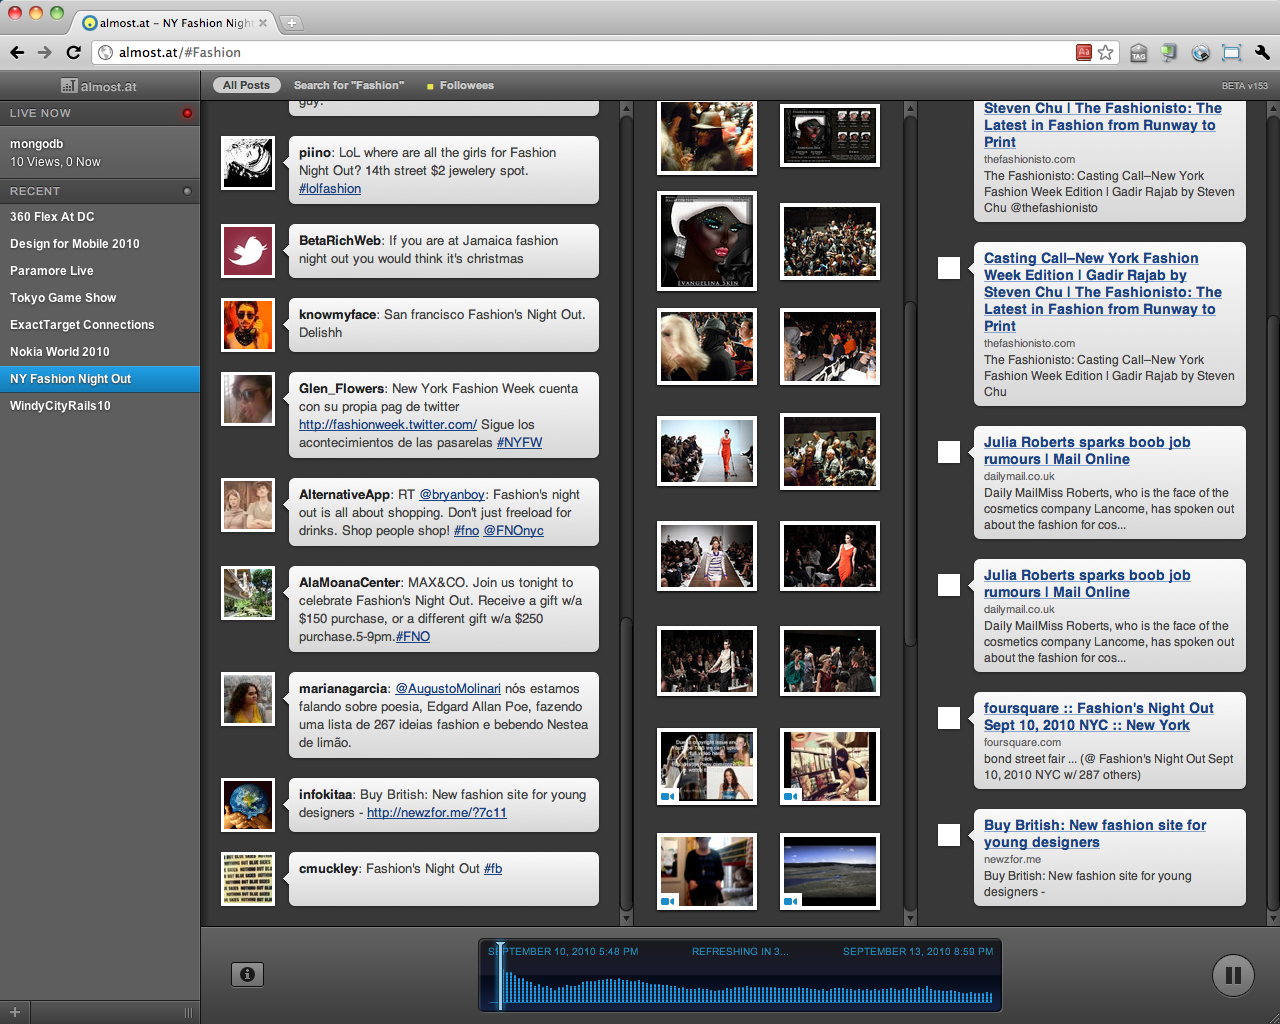Image resolution: width=1280 pixels, height=1024 pixels.
Task: Open the large Evangelina Skin photo thumbnail
Action: [x=707, y=241]
